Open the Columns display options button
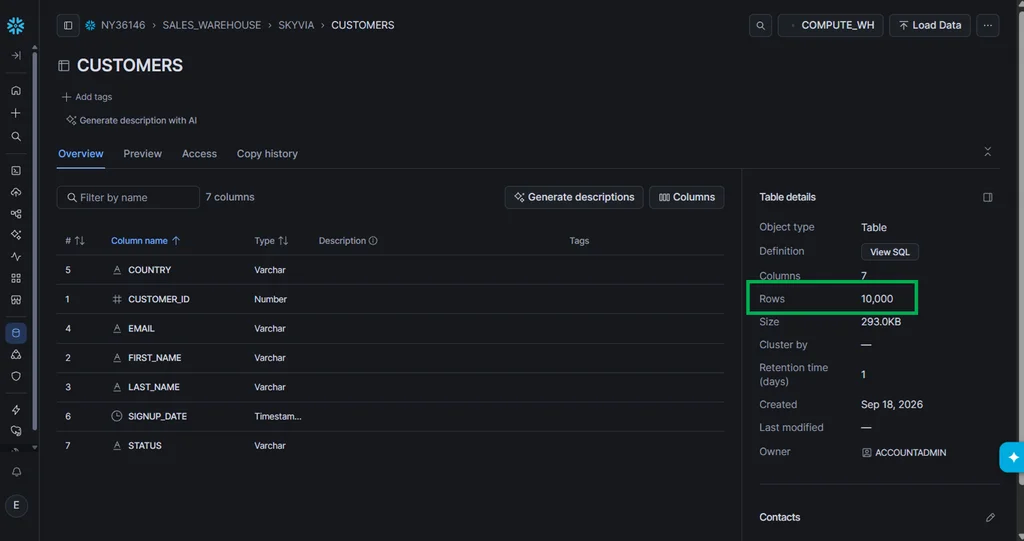This screenshot has width=1024, height=541. (686, 197)
